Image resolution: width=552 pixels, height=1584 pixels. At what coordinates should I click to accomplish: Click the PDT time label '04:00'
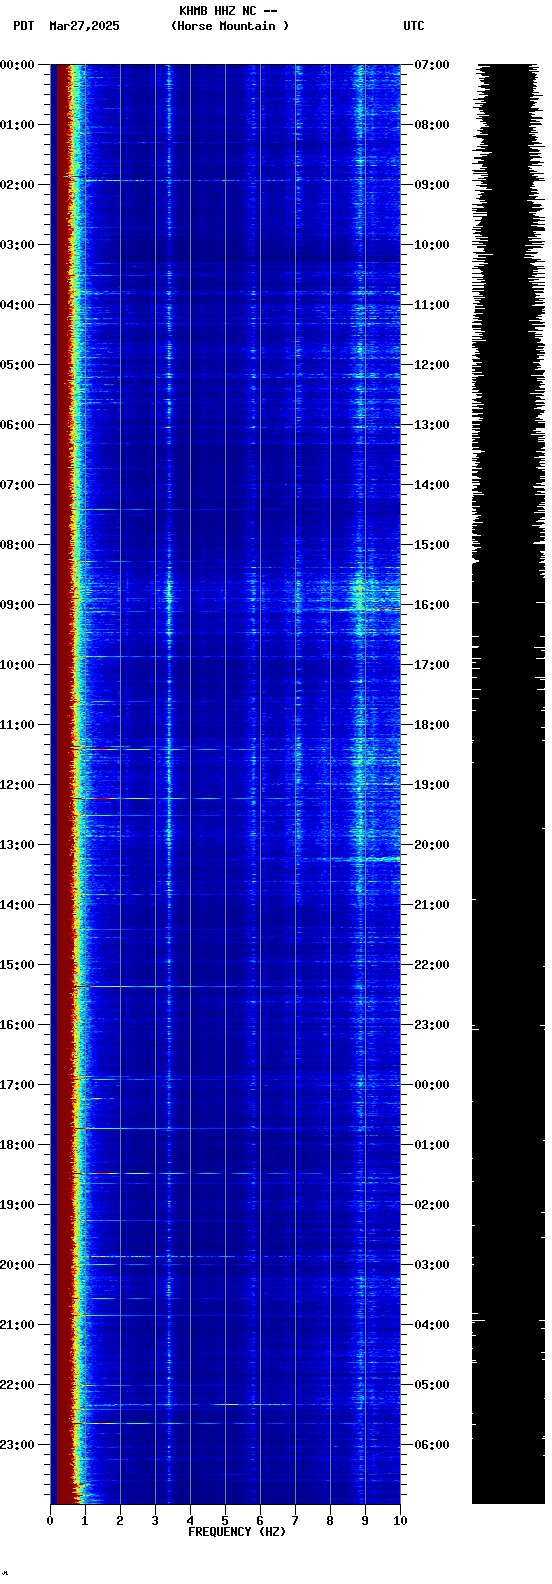(18, 305)
